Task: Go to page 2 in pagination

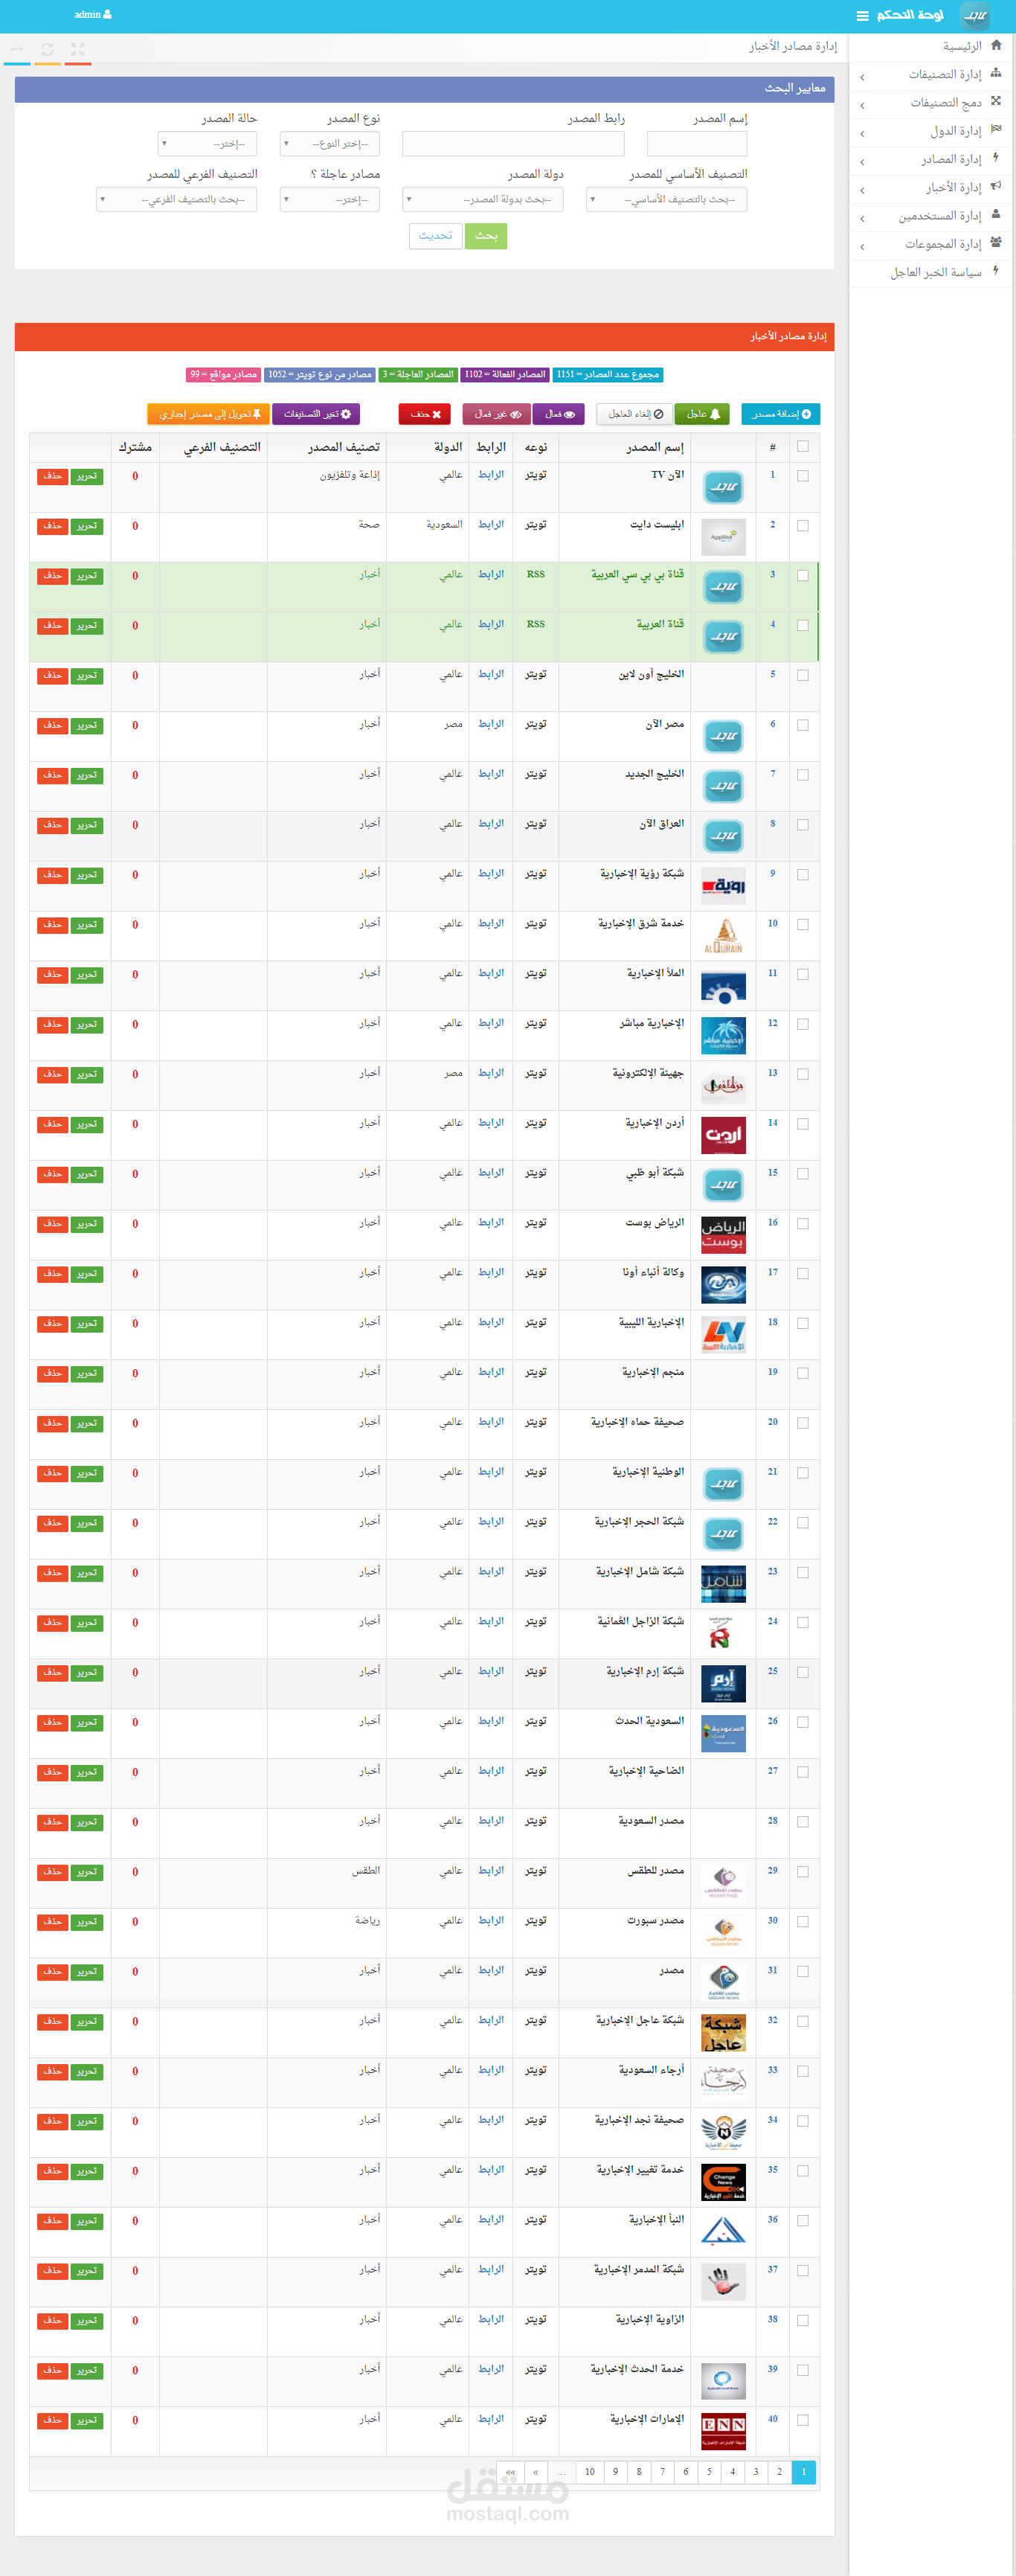Action: click(x=780, y=2472)
